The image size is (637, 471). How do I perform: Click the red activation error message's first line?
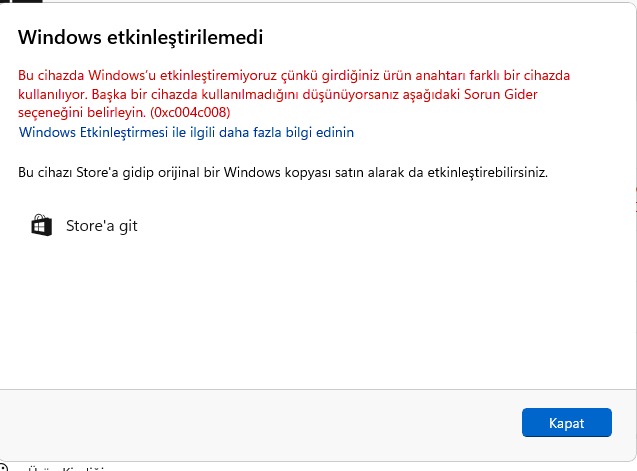(294, 76)
